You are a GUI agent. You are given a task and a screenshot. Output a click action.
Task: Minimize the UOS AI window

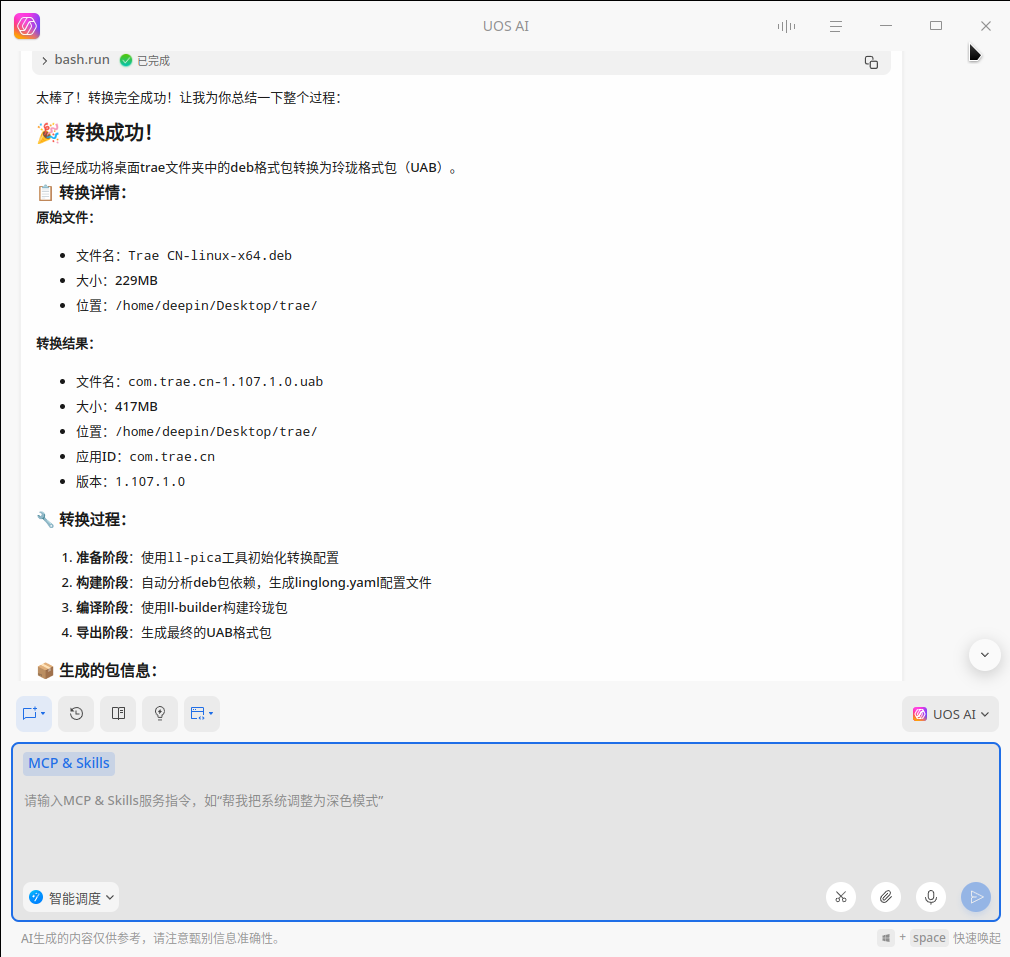point(886,26)
